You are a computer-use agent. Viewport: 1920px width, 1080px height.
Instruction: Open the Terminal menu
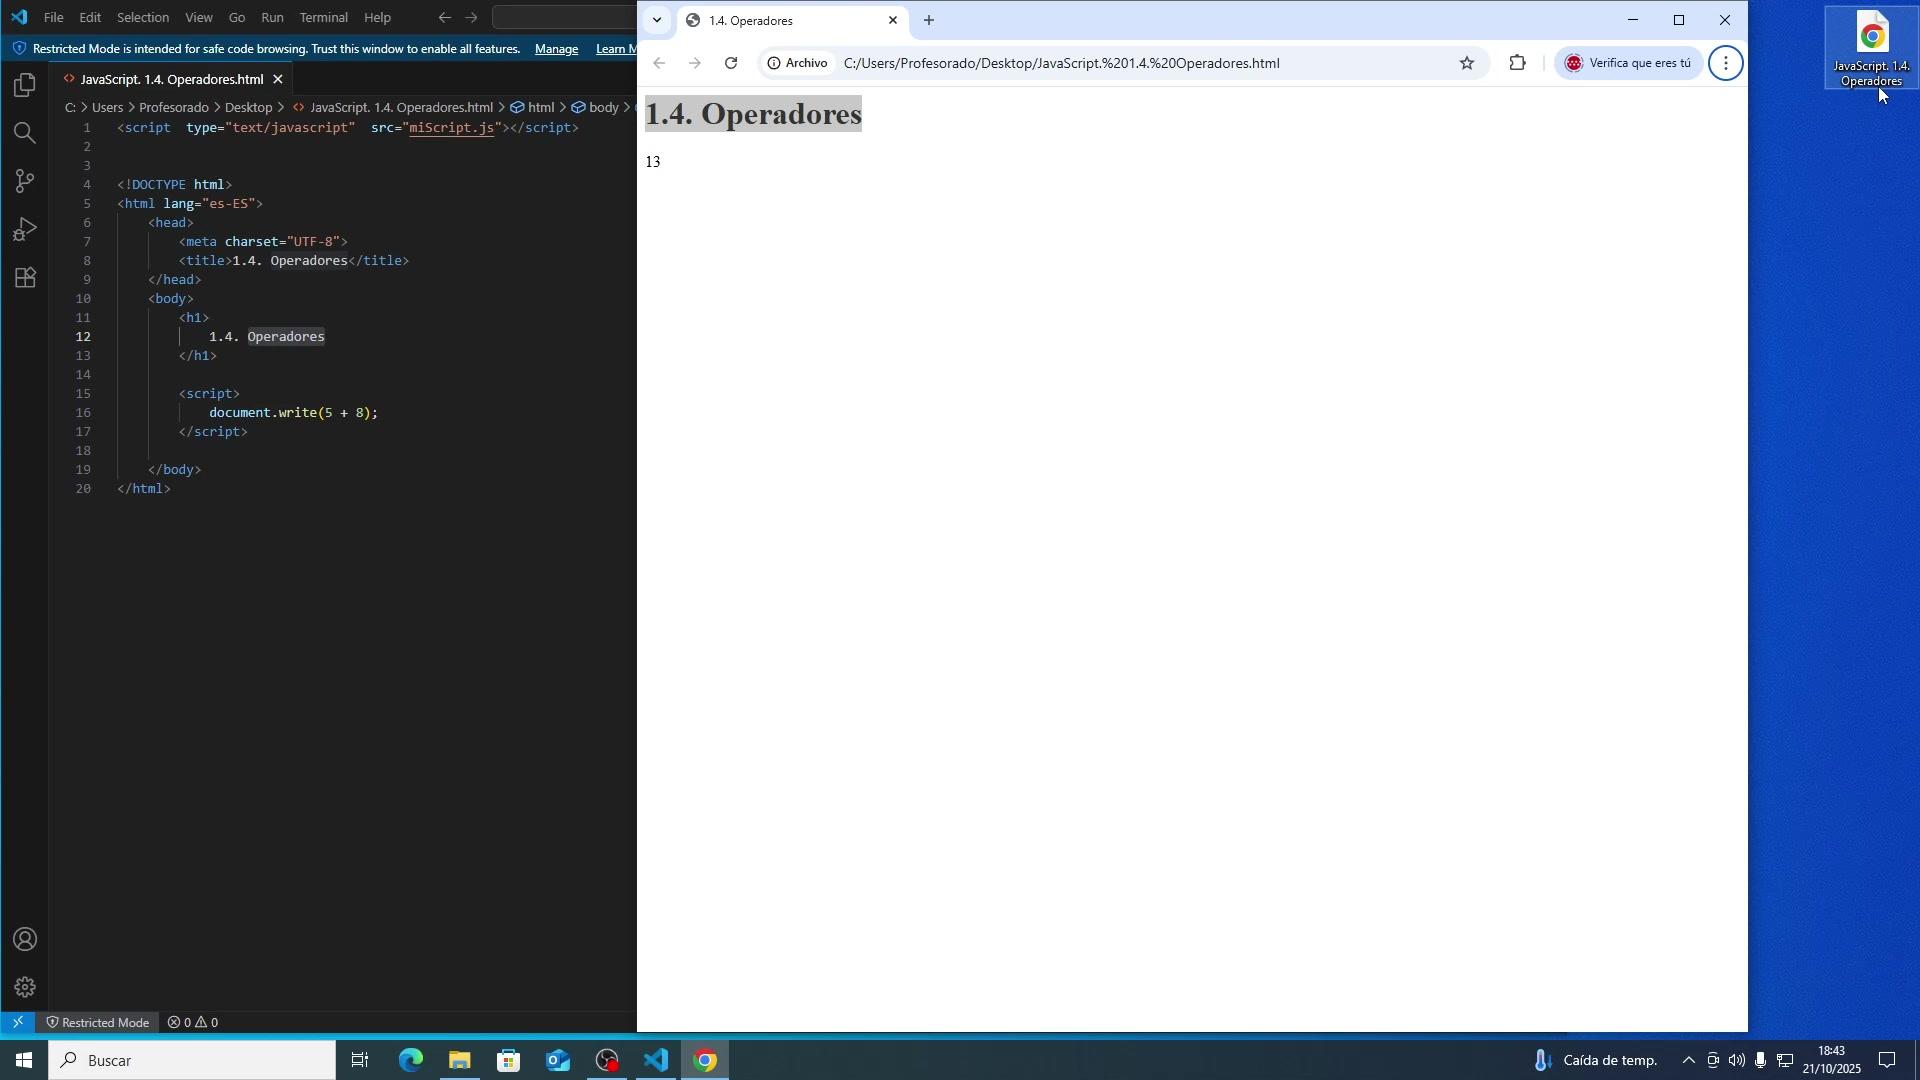click(x=324, y=17)
